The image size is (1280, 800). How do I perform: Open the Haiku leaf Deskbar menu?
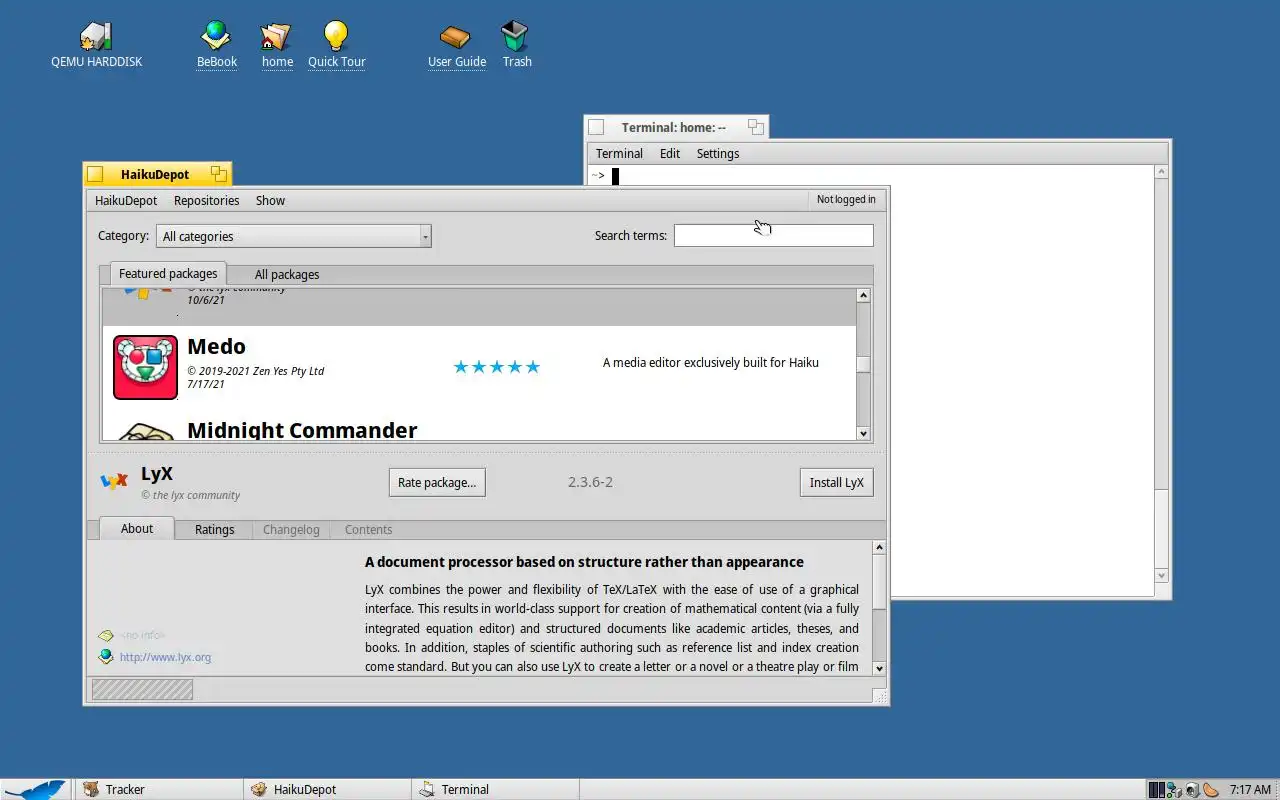pos(35,789)
